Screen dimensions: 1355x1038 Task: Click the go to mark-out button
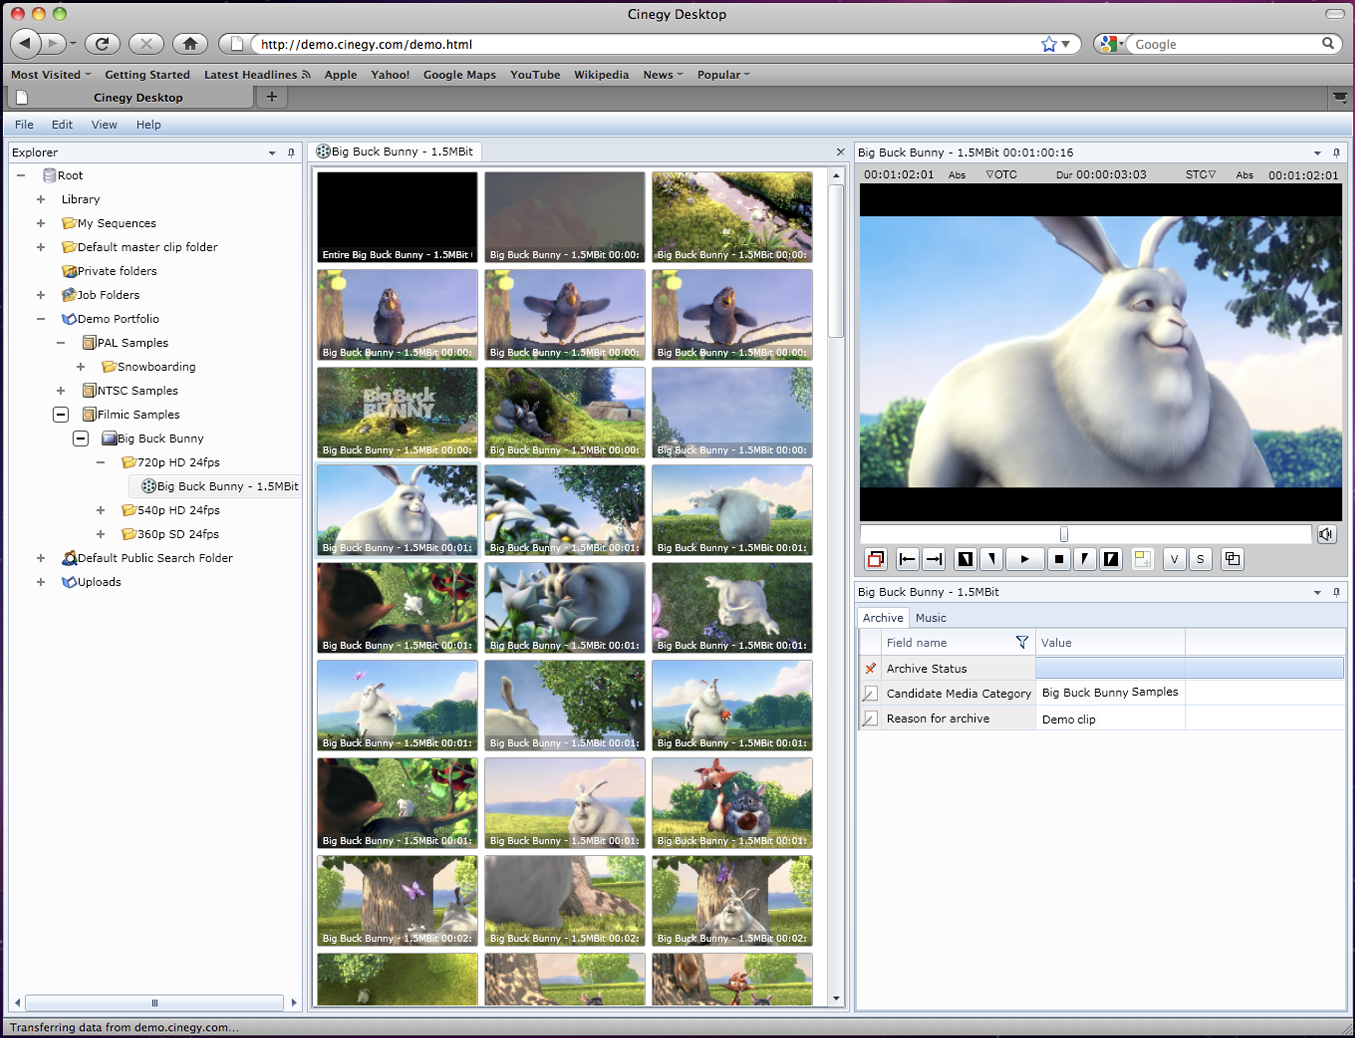pos(1111,559)
